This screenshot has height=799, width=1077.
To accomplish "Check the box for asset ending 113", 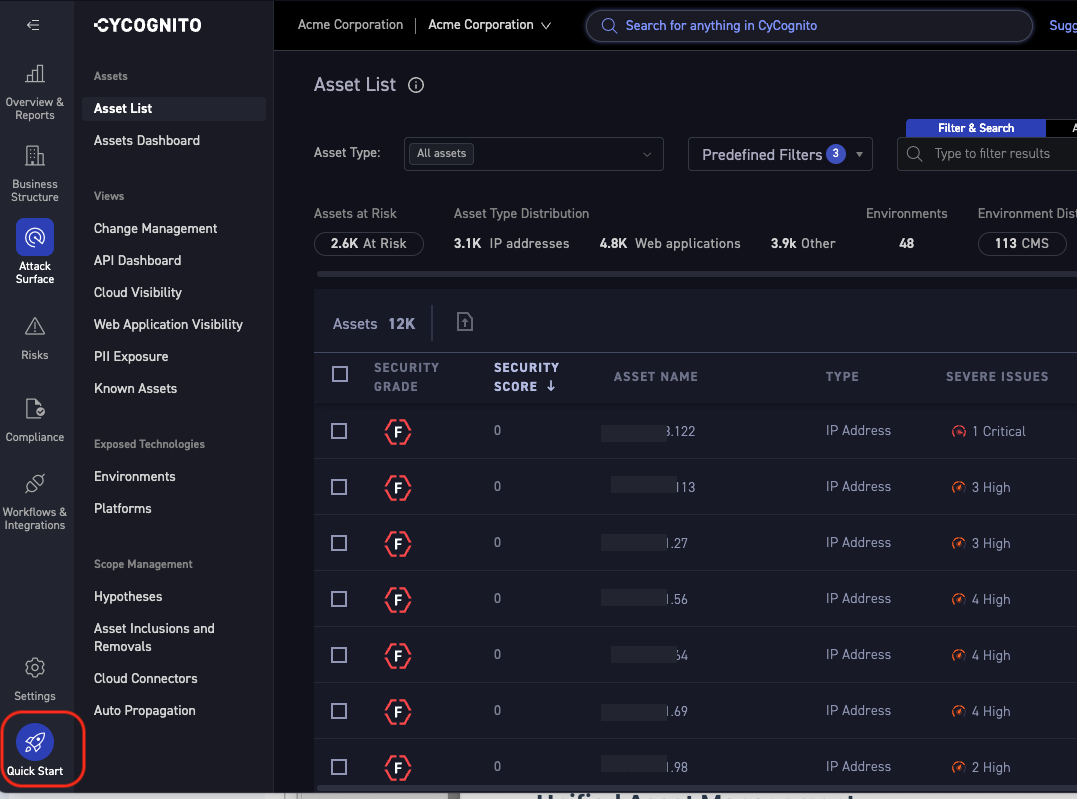I will pos(339,487).
